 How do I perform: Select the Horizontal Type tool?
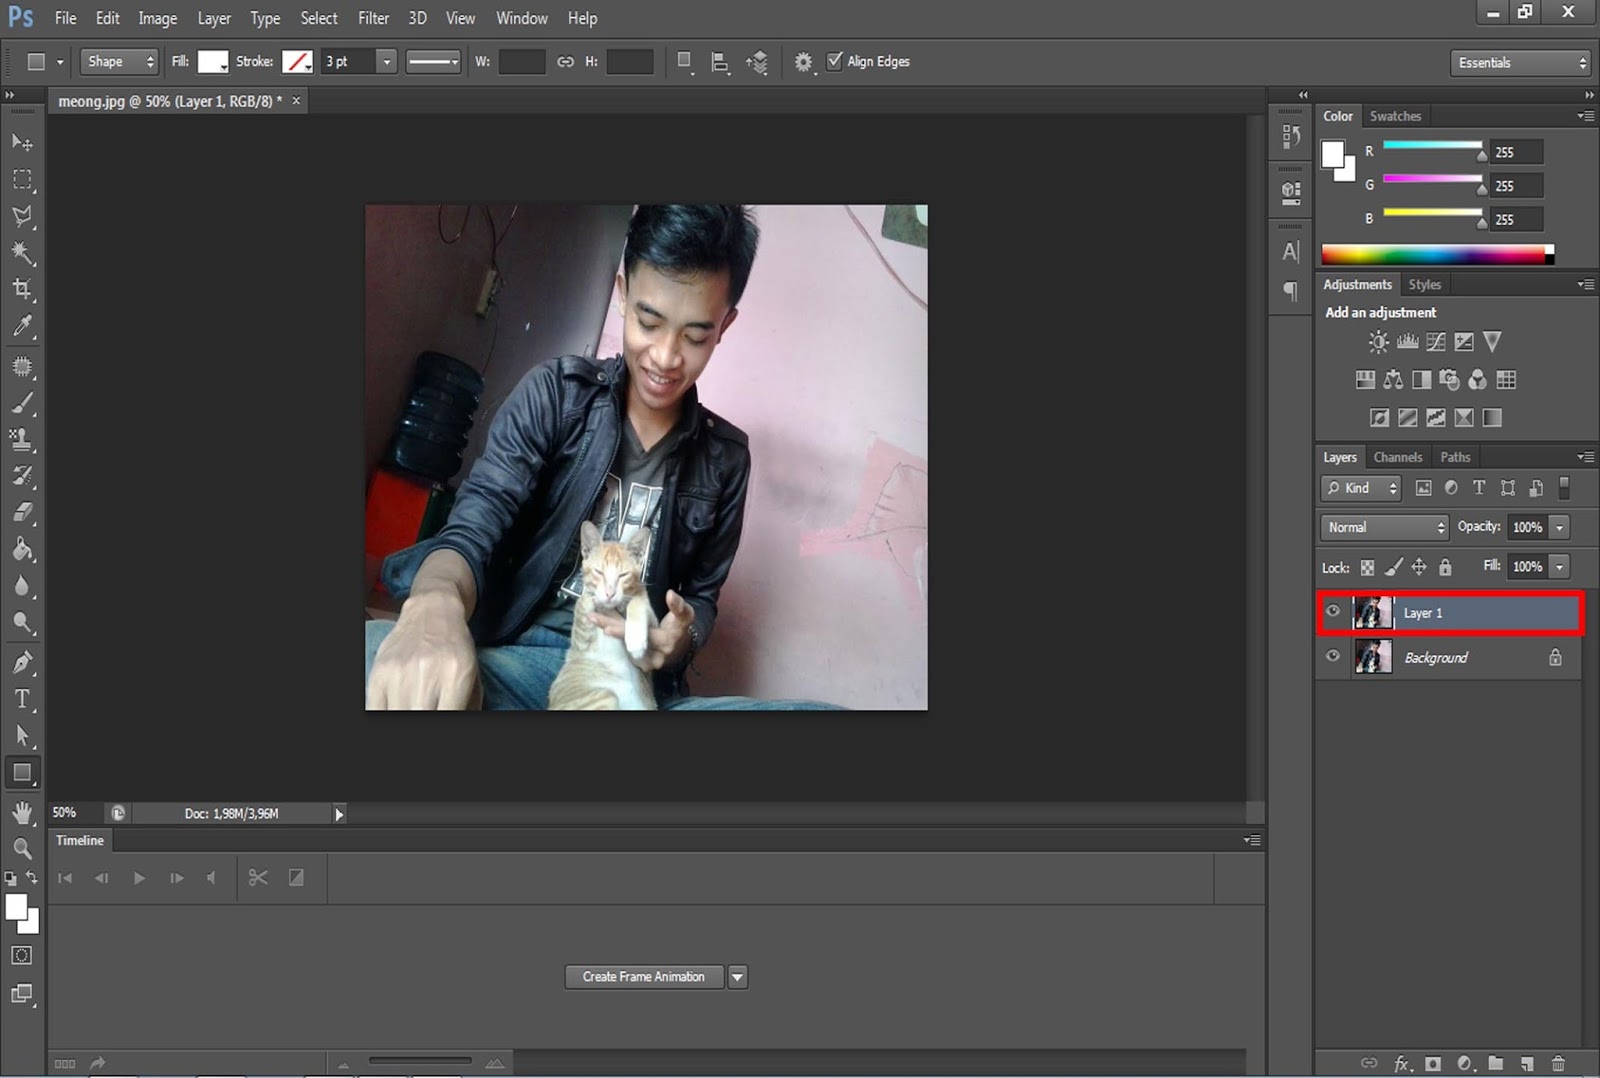pos(22,699)
